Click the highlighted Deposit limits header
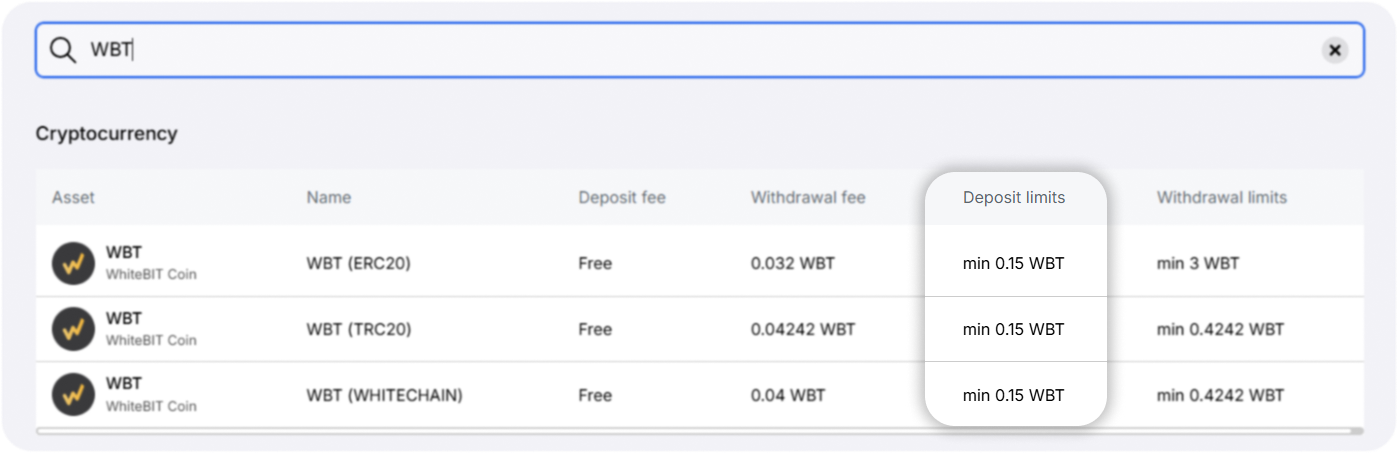Image resolution: width=1398 pixels, height=453 pixels. click(x=1014, y=198)
